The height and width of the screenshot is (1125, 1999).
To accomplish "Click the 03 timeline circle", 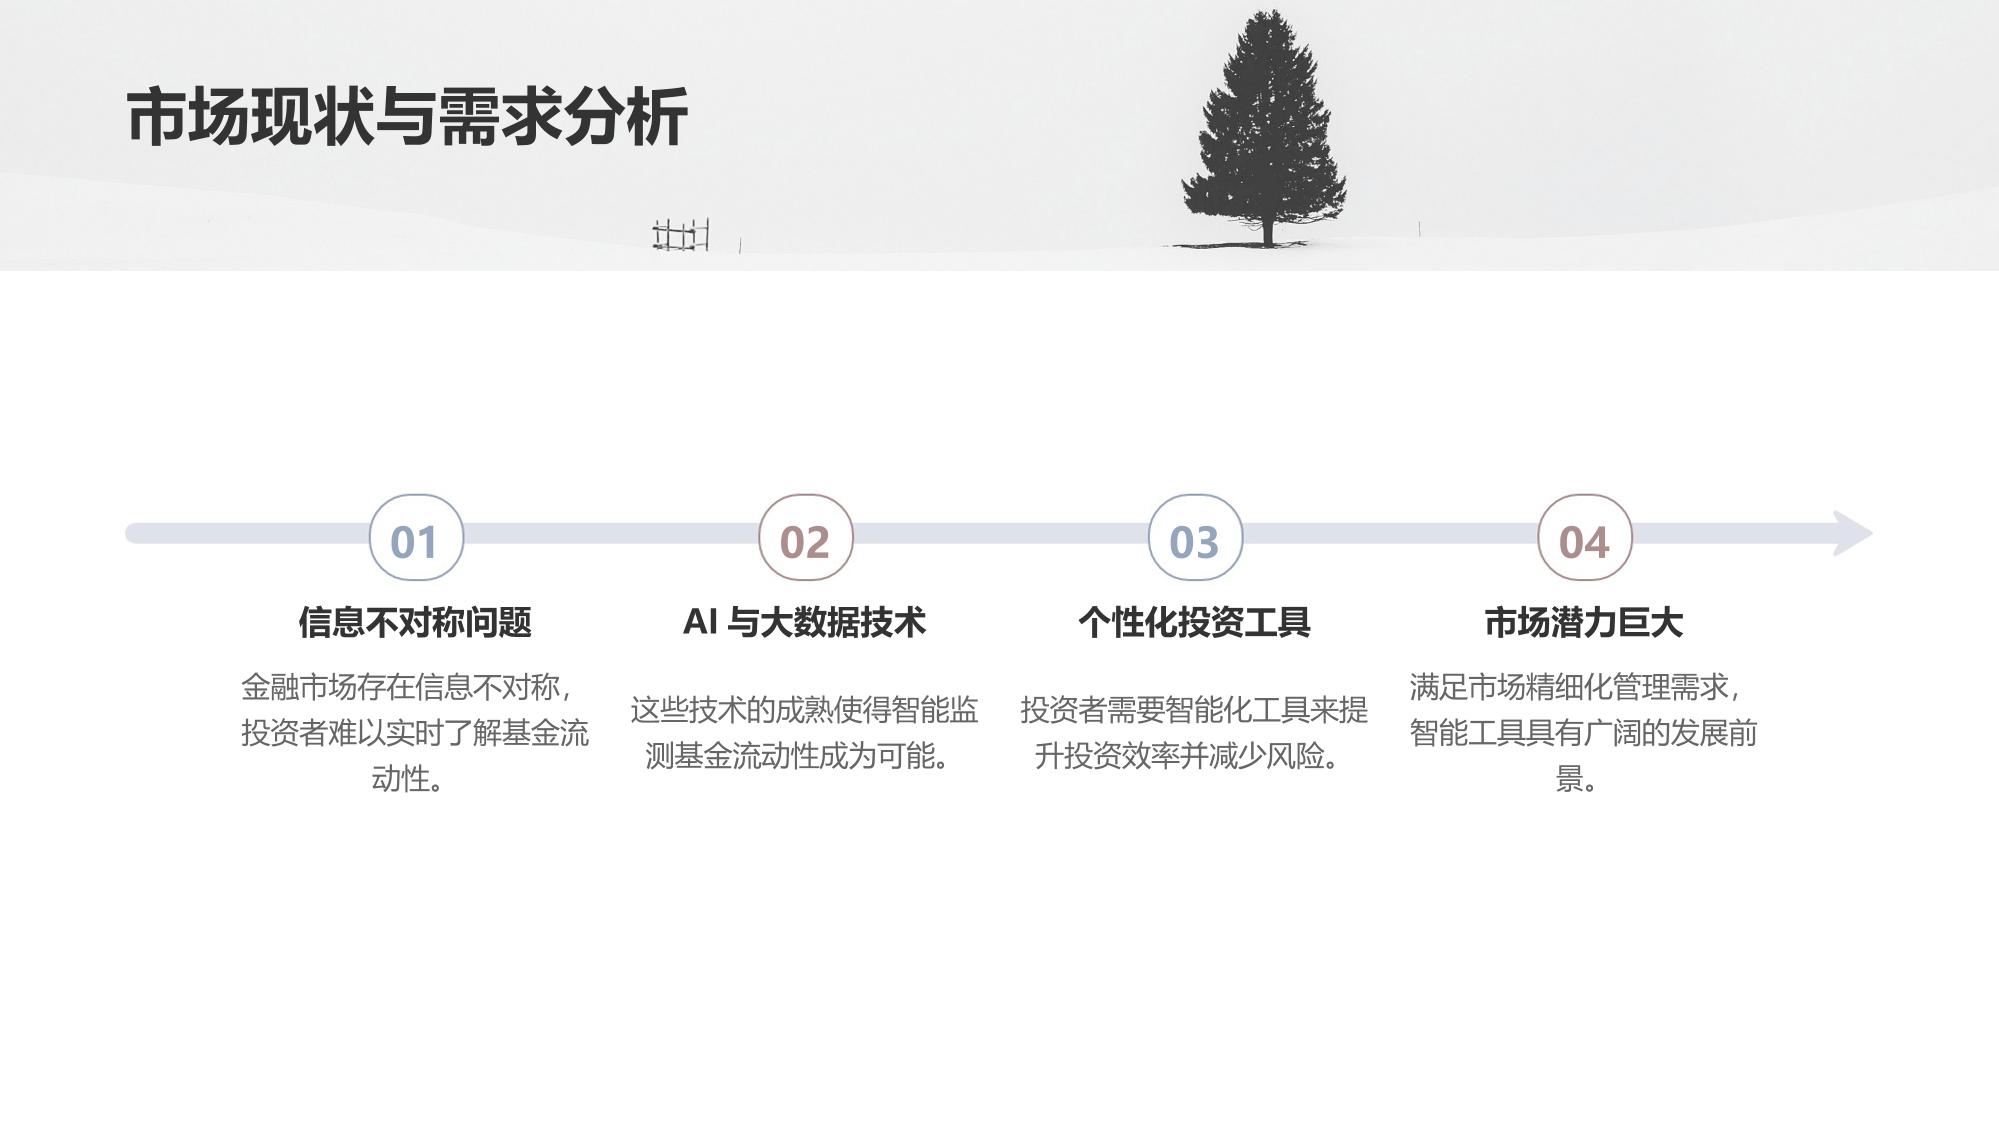I will pyautogui.click(x=1195, y=537).
